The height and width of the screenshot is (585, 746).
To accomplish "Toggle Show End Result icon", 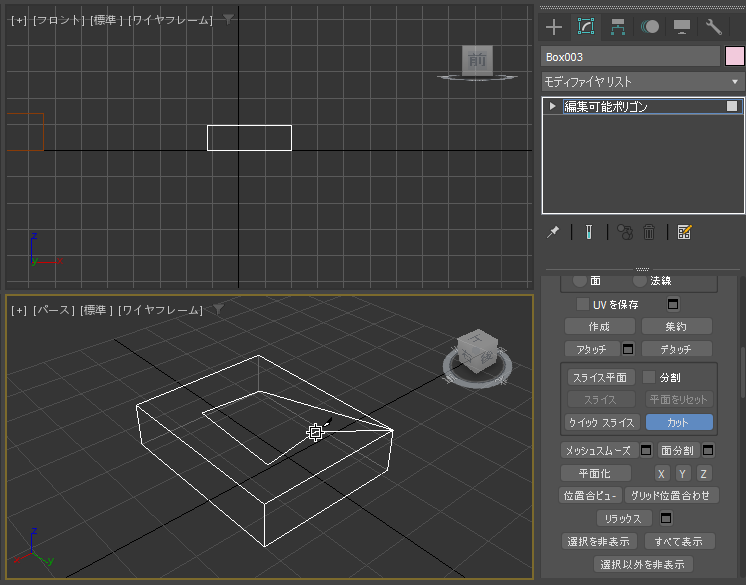I will tap(589, 232).
